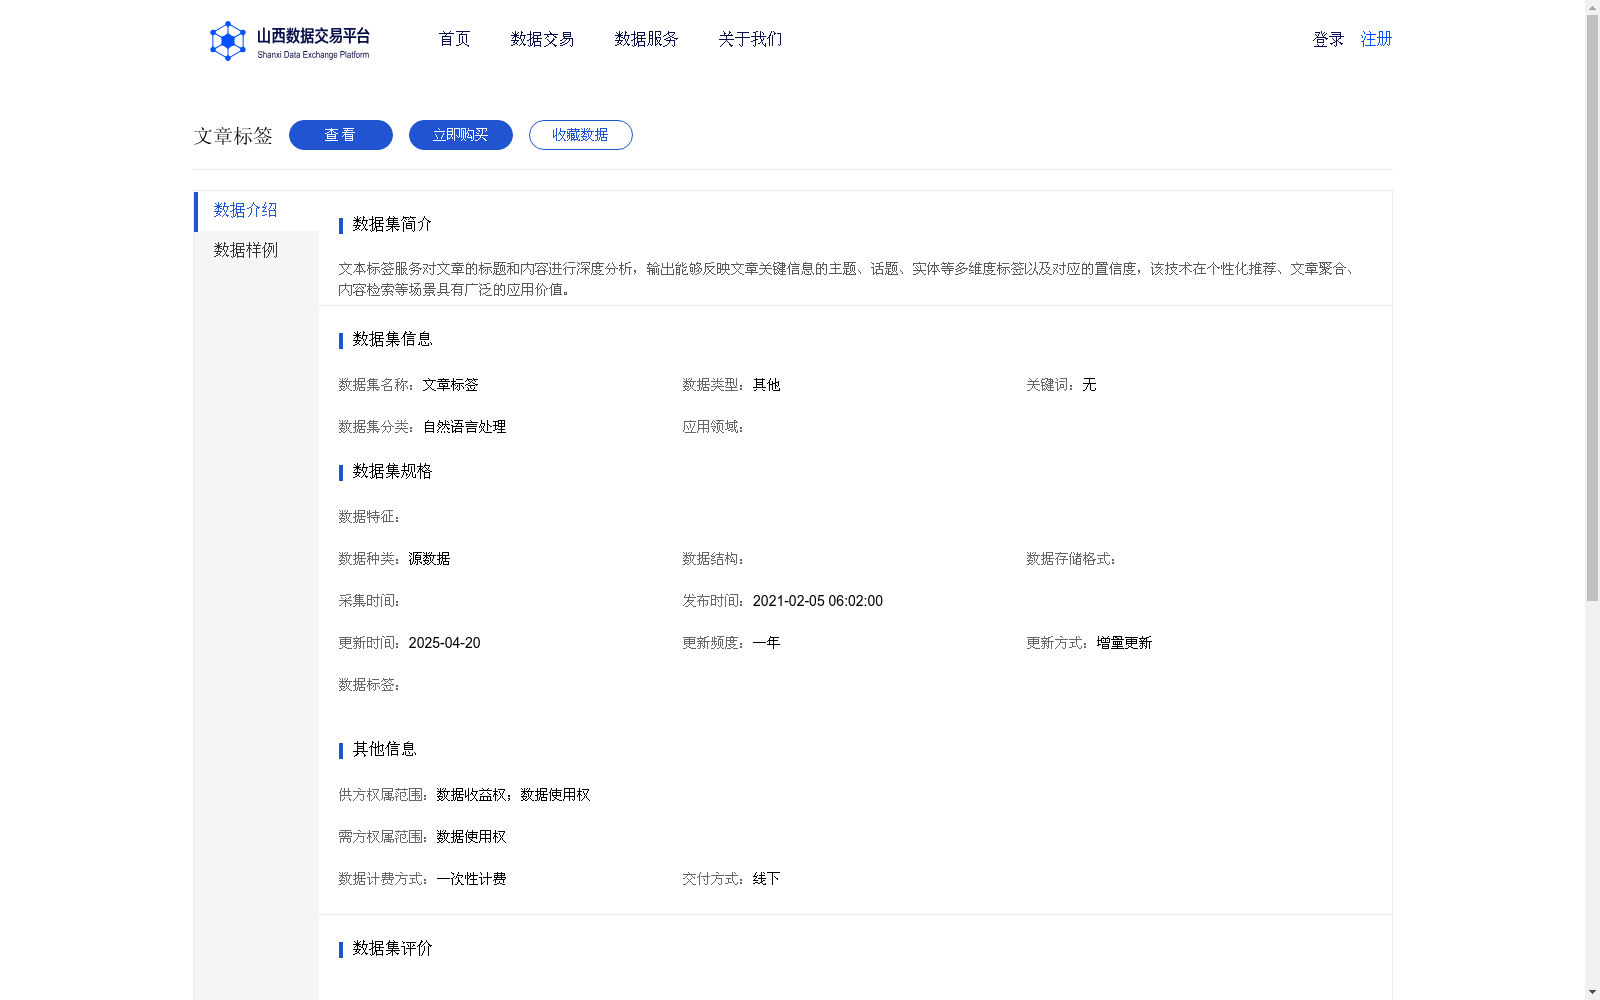Viewport: 1600px width, 1000px height.
Task: Click the 其他 data type value
Action: [766, 385]
